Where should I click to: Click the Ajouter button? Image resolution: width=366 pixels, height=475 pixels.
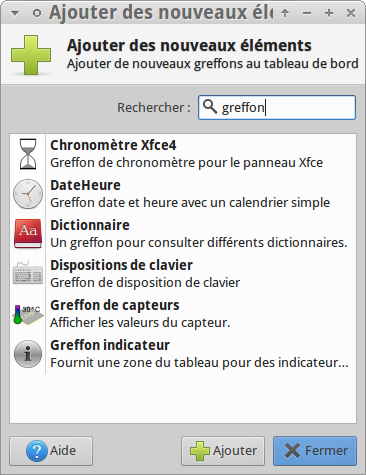click(223, 451)
